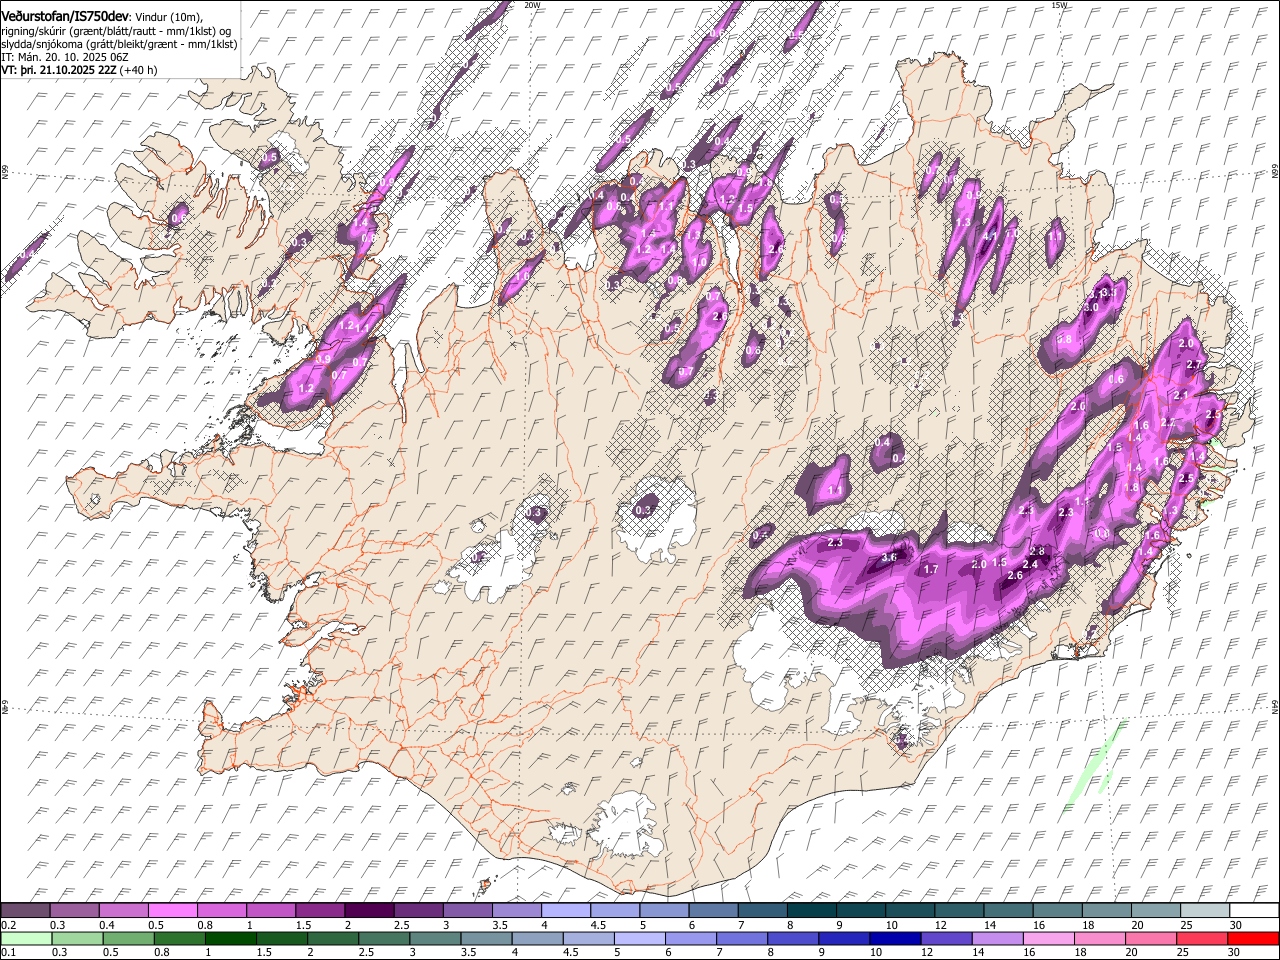Click the '0.8' label in lower legend row
Screen dimensions: 1280x960
click(161, 953)
